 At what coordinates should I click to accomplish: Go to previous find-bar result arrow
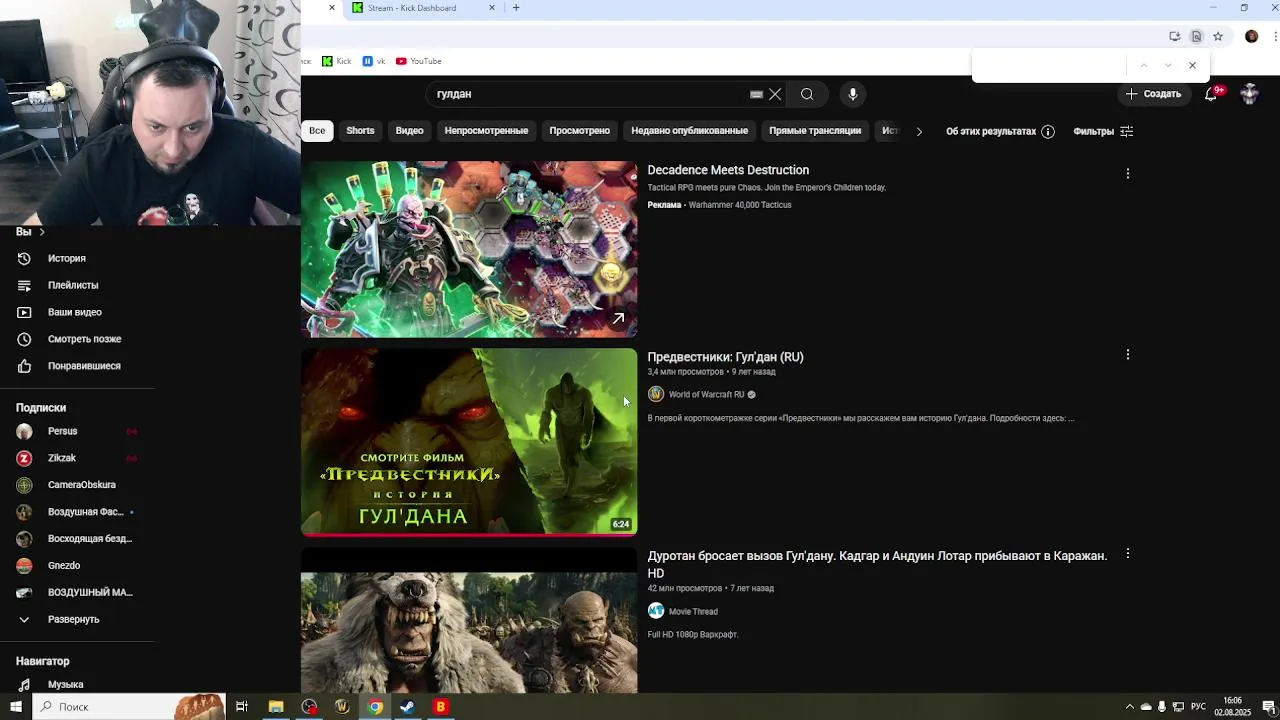pyautogui.click(x=1144, y=65)
